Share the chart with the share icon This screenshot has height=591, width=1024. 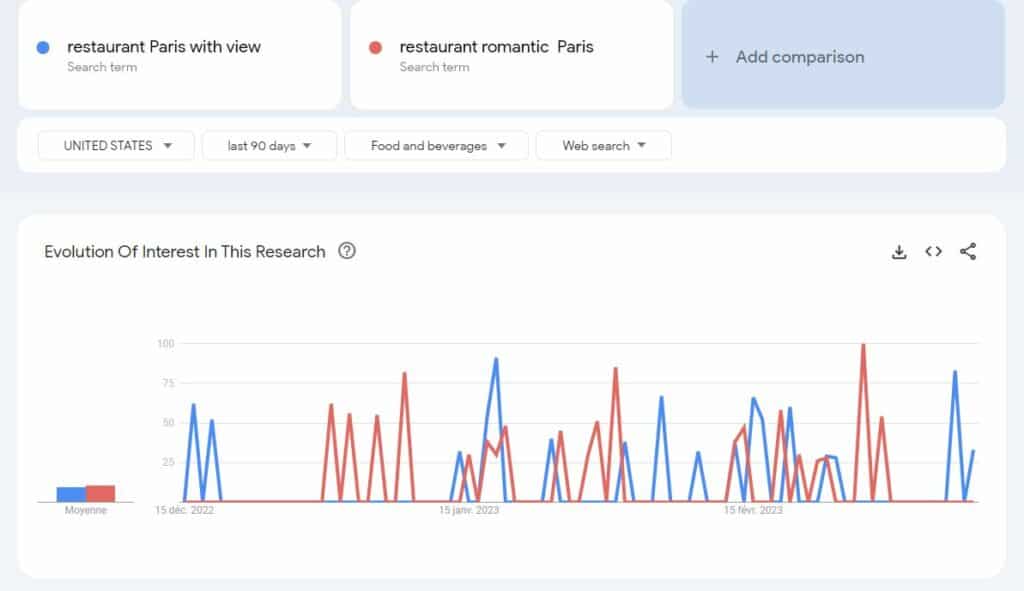pyautogui.click(x=968, y=252)
